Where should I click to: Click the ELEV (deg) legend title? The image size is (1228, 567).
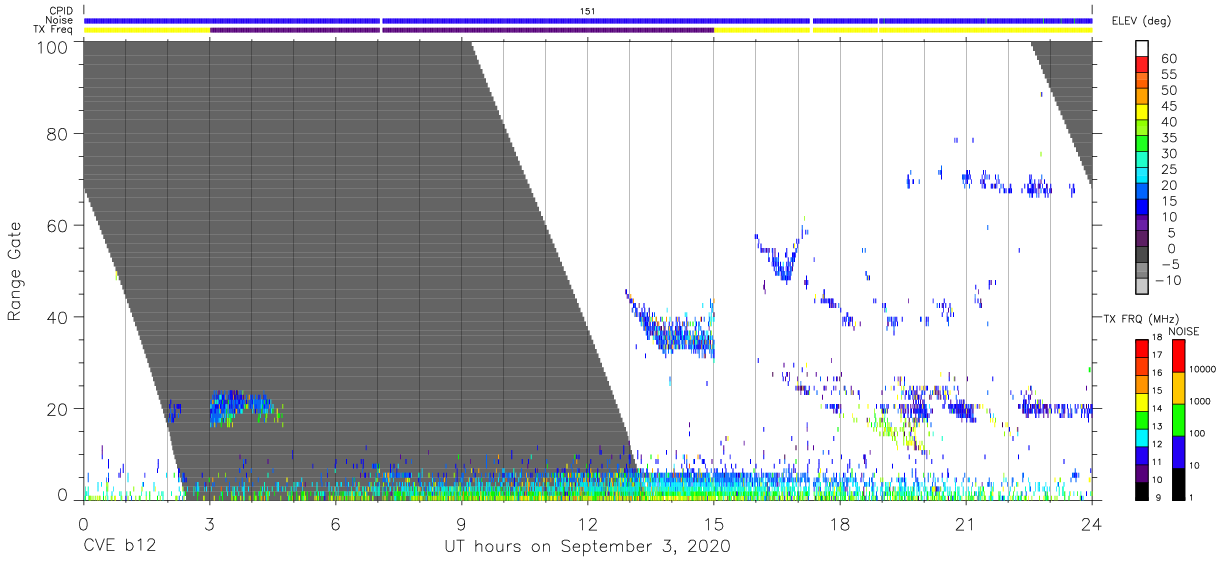[x=1141, y=21]
